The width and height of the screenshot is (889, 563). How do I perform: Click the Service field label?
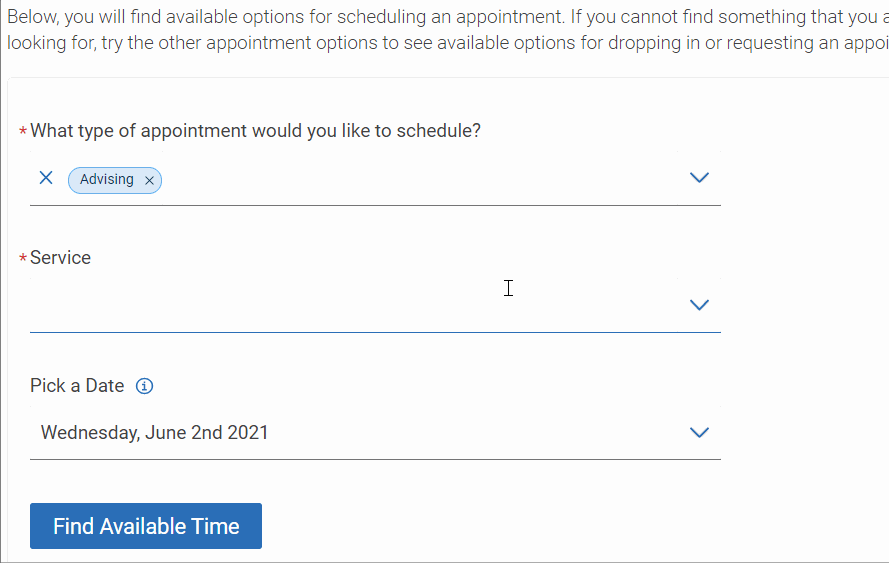[60, 258]
